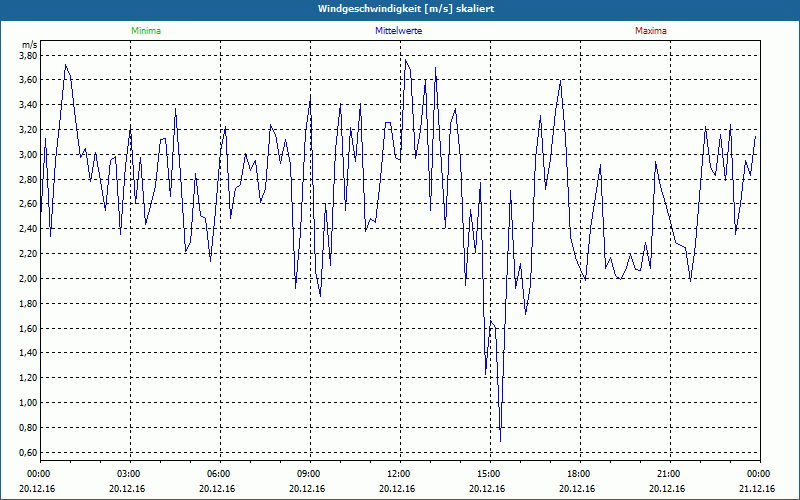The height and width of the screenshot is (500, 800).
Task: Click the 2,60 y-axis value
Action: 29,204
